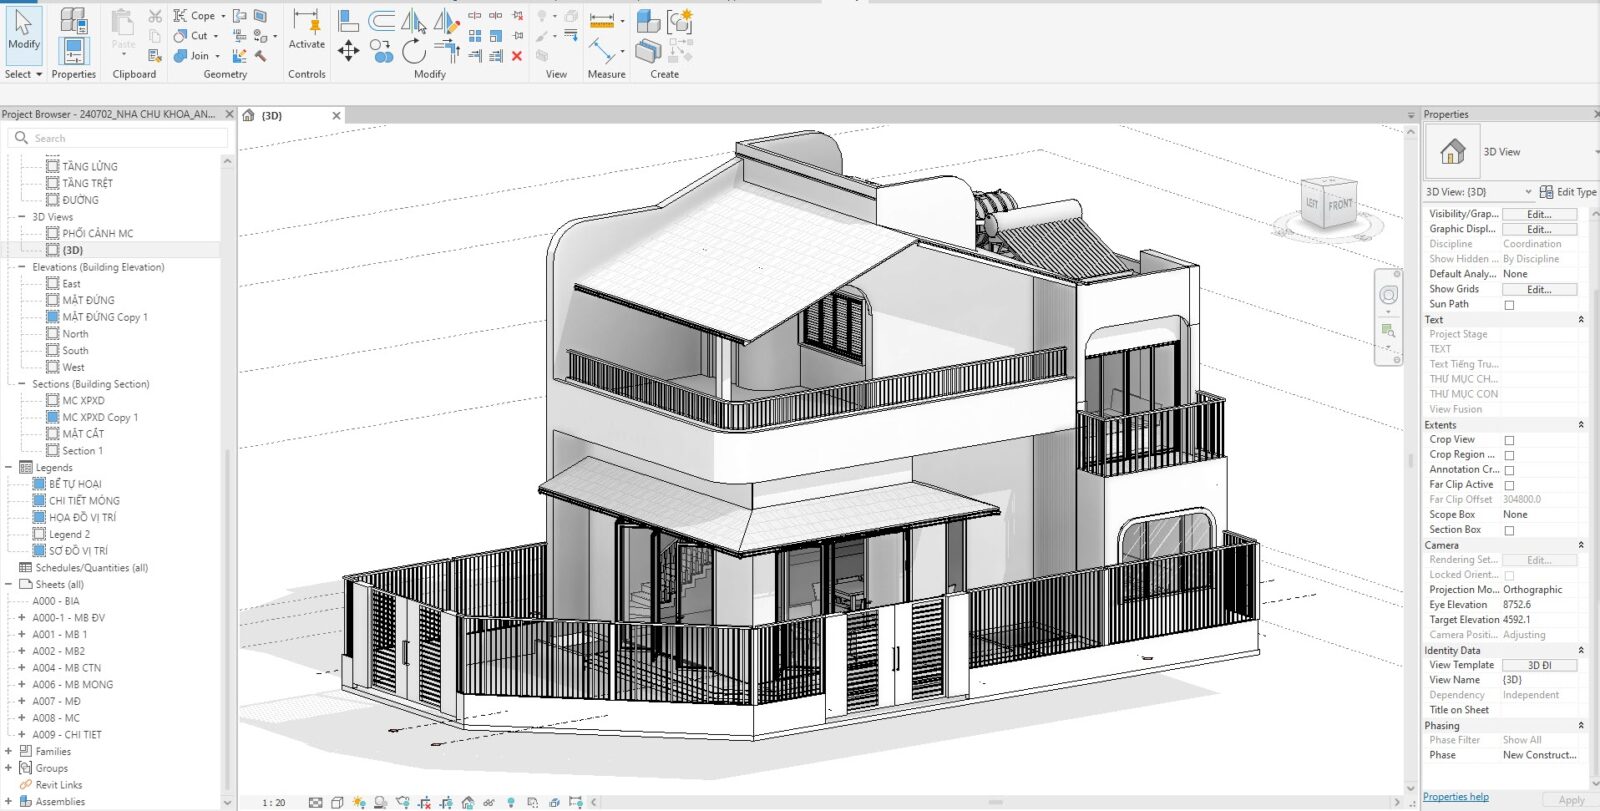Click the Cut clipboard scissors icon
1600x811 pixels.
pyautogui.click(x=155, y=16)
